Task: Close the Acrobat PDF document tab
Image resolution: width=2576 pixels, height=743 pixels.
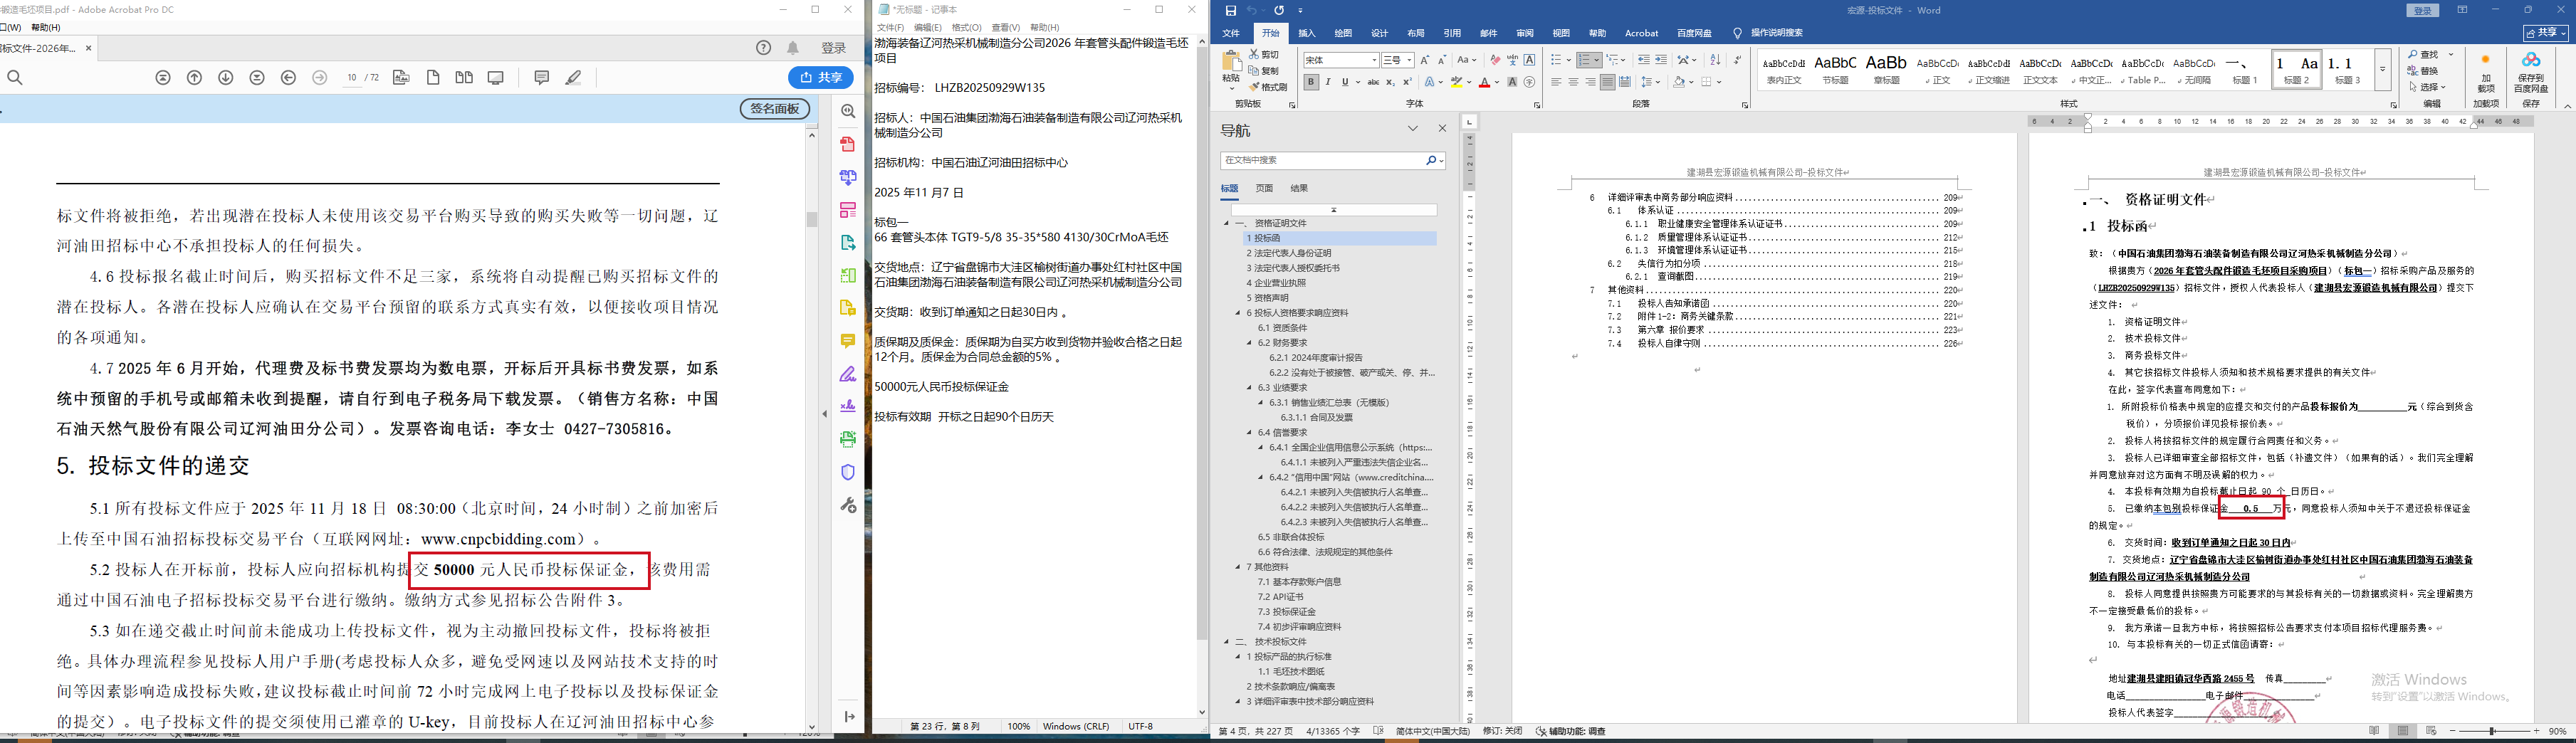Action: 89,48
